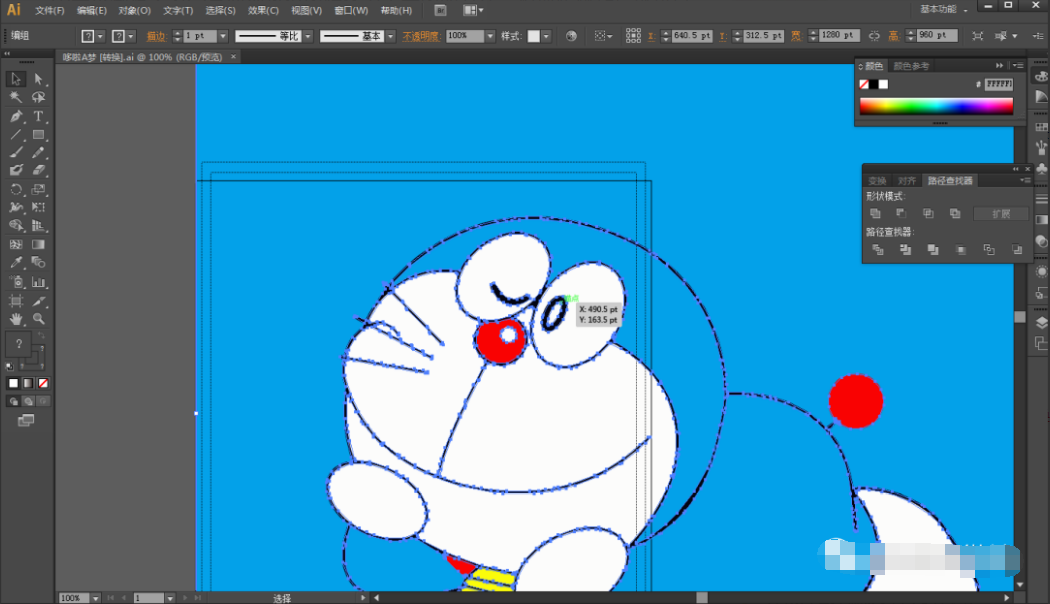Click the 描边 stroke link
Image resolution: width=1050 pixels, height=604 pixels.
(x=156, y=36)
